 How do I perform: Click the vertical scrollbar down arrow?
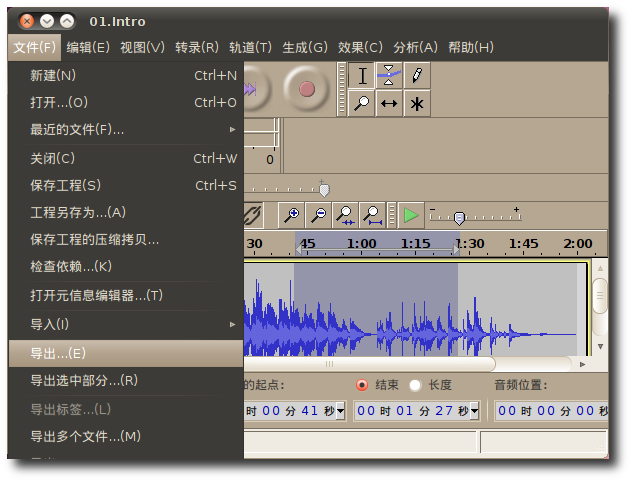[x=600, y=347]
